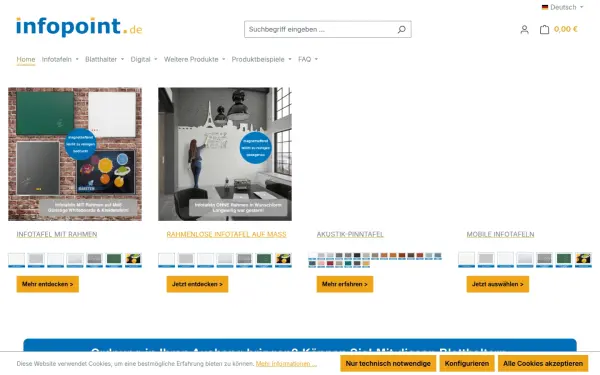Screen dimensions: 600x375
Task: Open the office wall frameless board image
Action: (225, 154)
